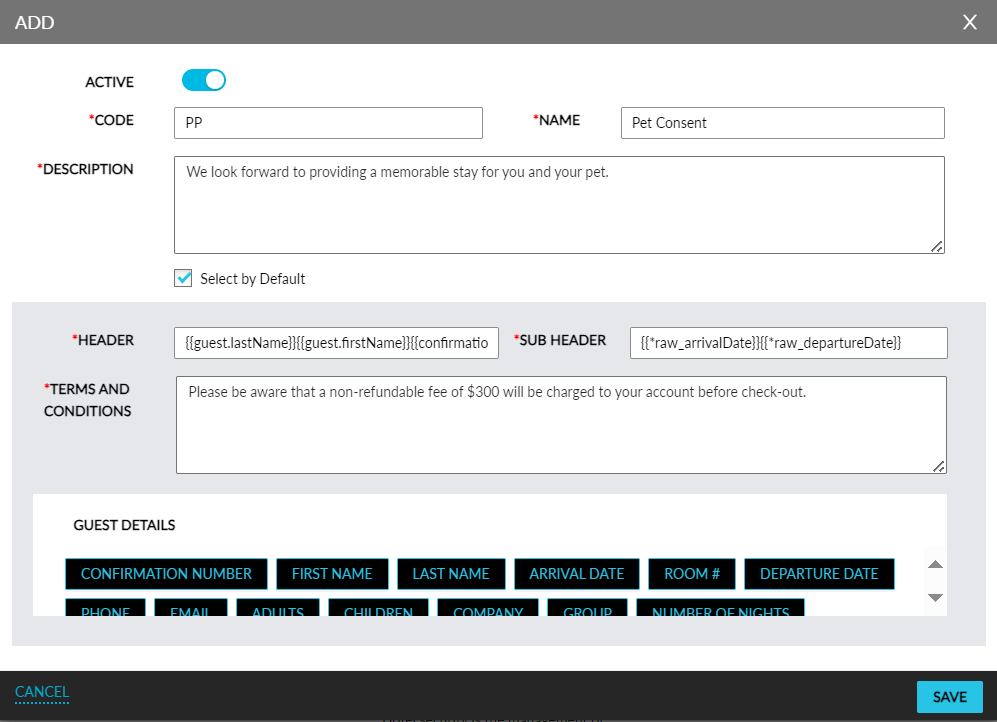Insert the PHONE guest detail tag
Image resolution: width=997 pixels, height=722 pixels.
(x=105, y=610)
